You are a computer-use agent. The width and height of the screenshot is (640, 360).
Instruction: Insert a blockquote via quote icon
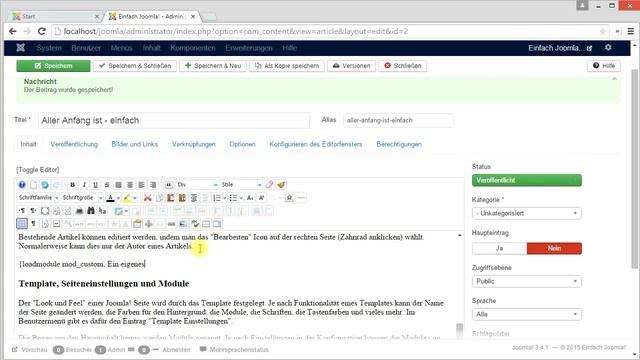(169, 185)
